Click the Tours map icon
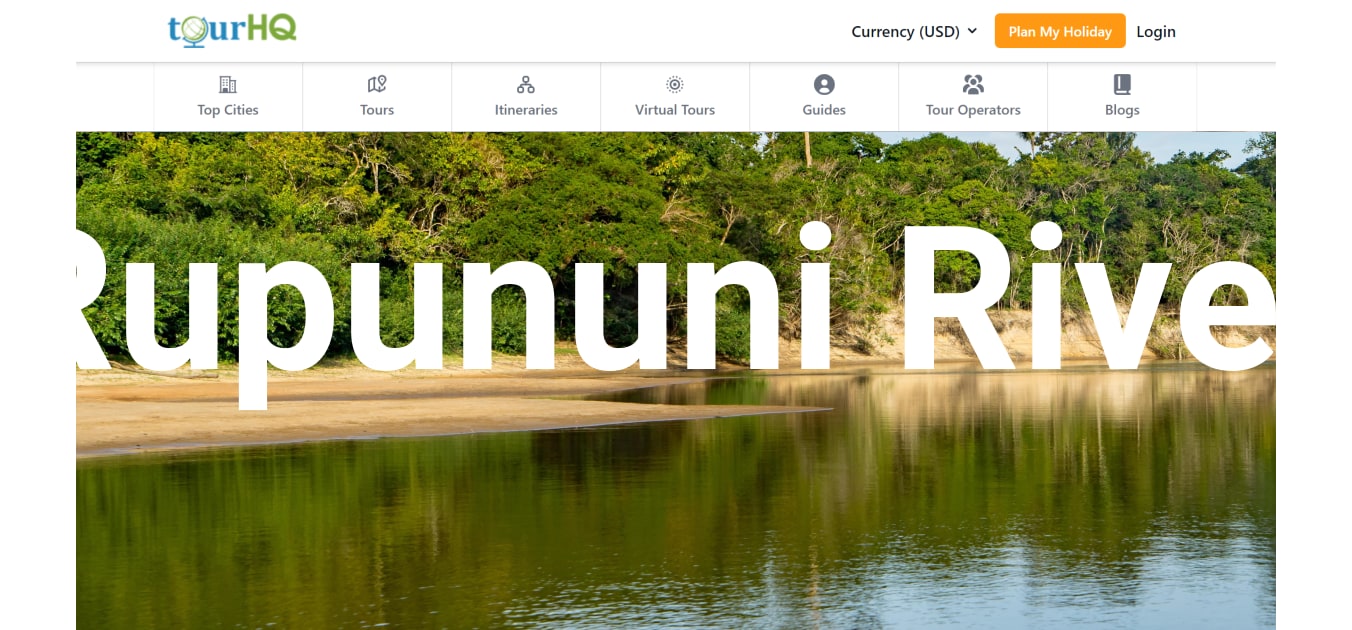 click(377, 84)
